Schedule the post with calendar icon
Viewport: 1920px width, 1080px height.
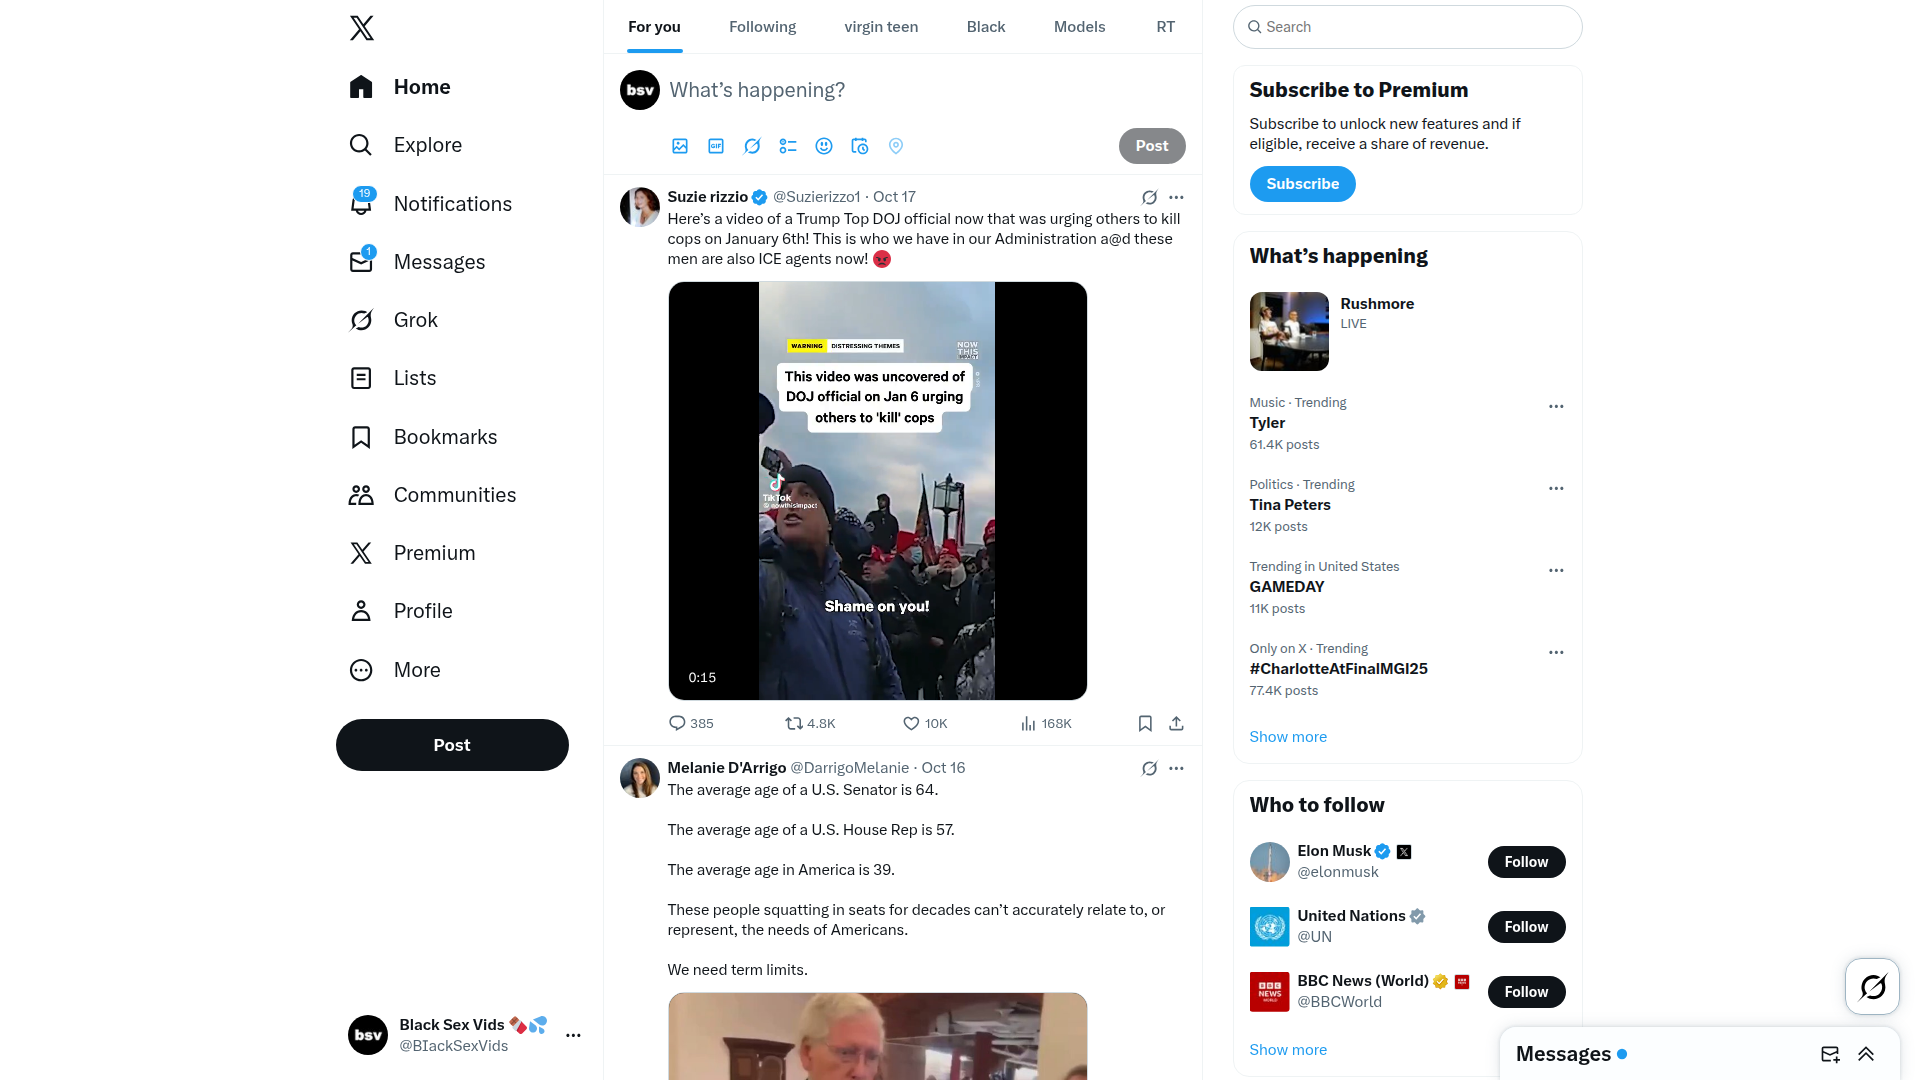pyautogui.click(x=860, y=146)
